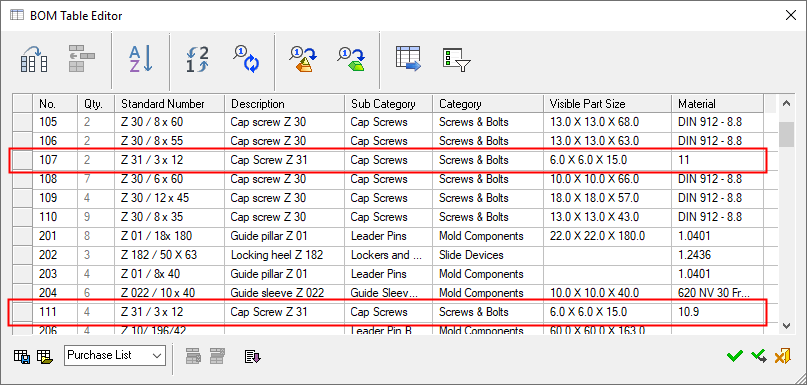
Task: Click the renumber items 1-2 icon
Action: pos(198,59)
